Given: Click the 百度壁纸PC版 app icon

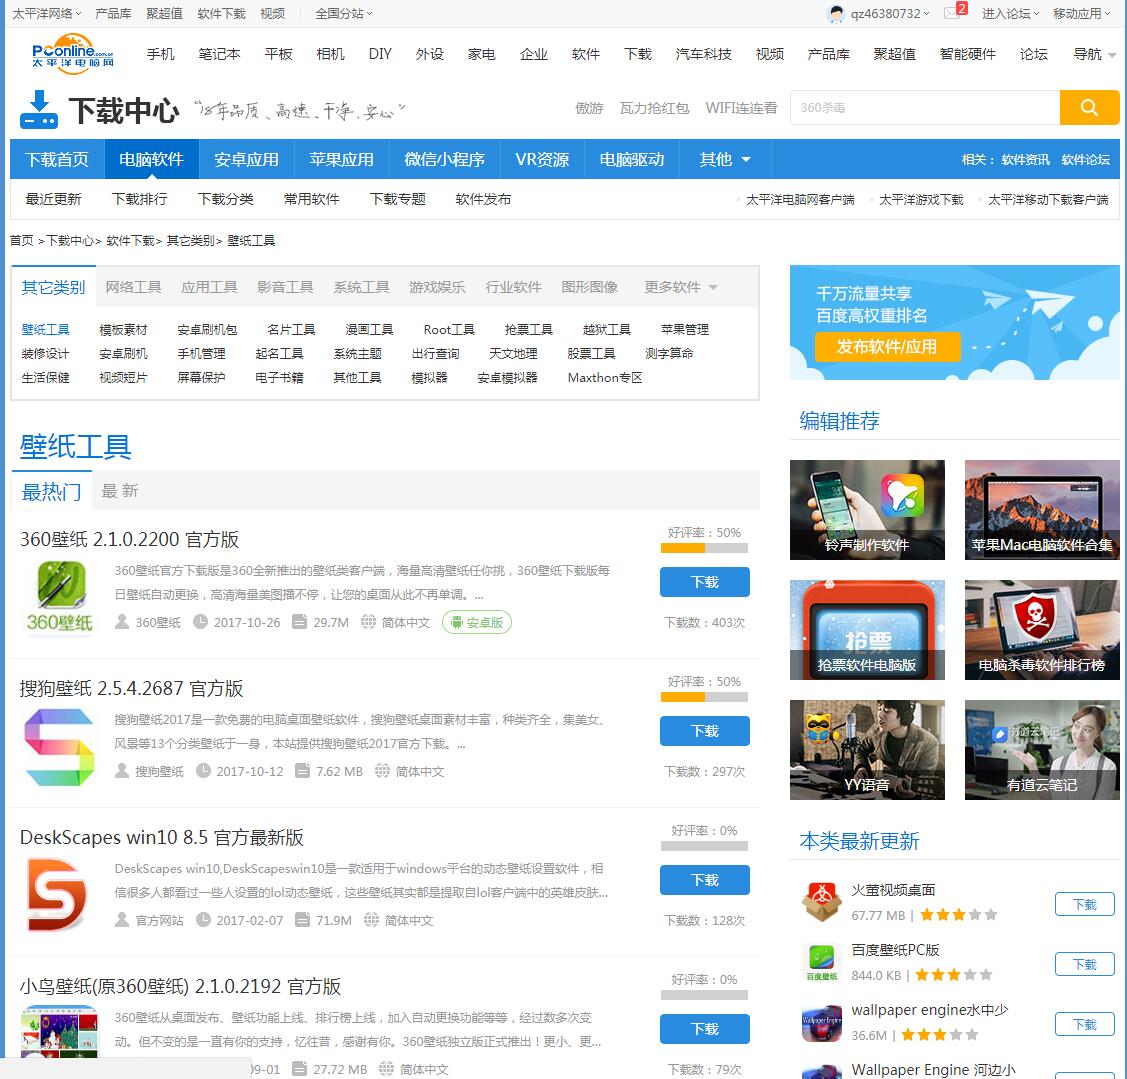Looking at the screenshot, I should click(822, 963).
